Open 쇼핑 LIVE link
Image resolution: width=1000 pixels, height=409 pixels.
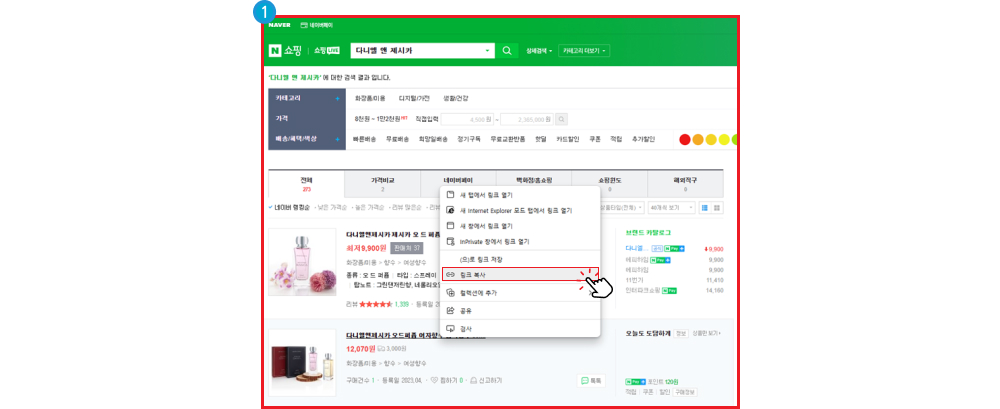pyautogui.click(x=327, y=50)
